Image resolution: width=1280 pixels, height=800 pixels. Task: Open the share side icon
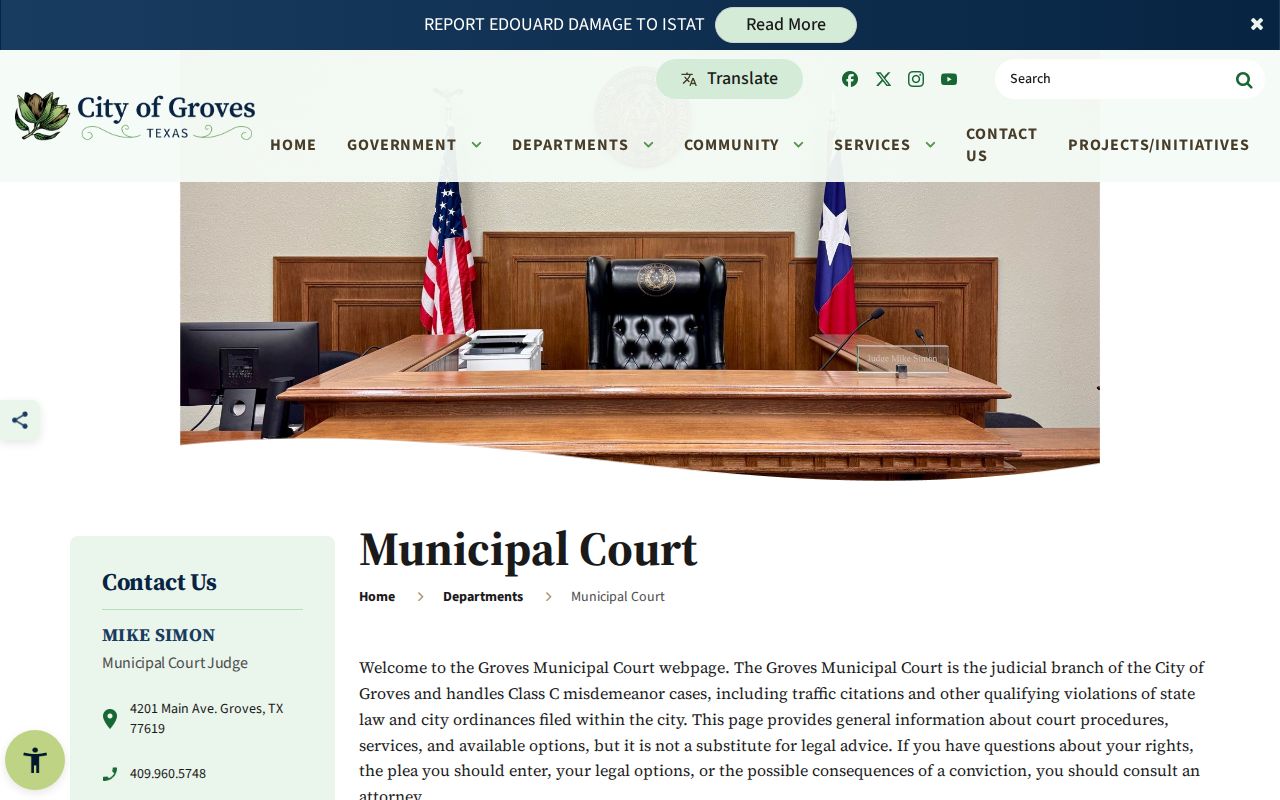20,420
